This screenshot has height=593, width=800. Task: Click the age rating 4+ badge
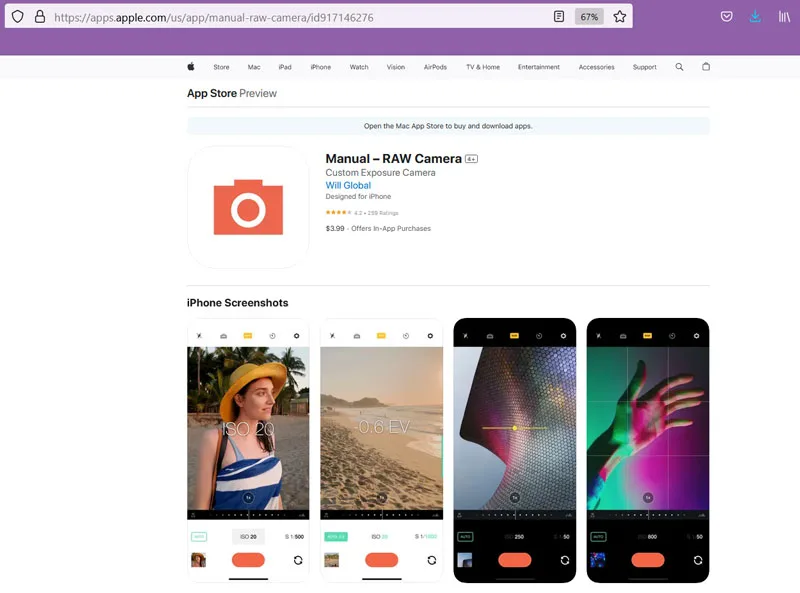click(471, 159)
